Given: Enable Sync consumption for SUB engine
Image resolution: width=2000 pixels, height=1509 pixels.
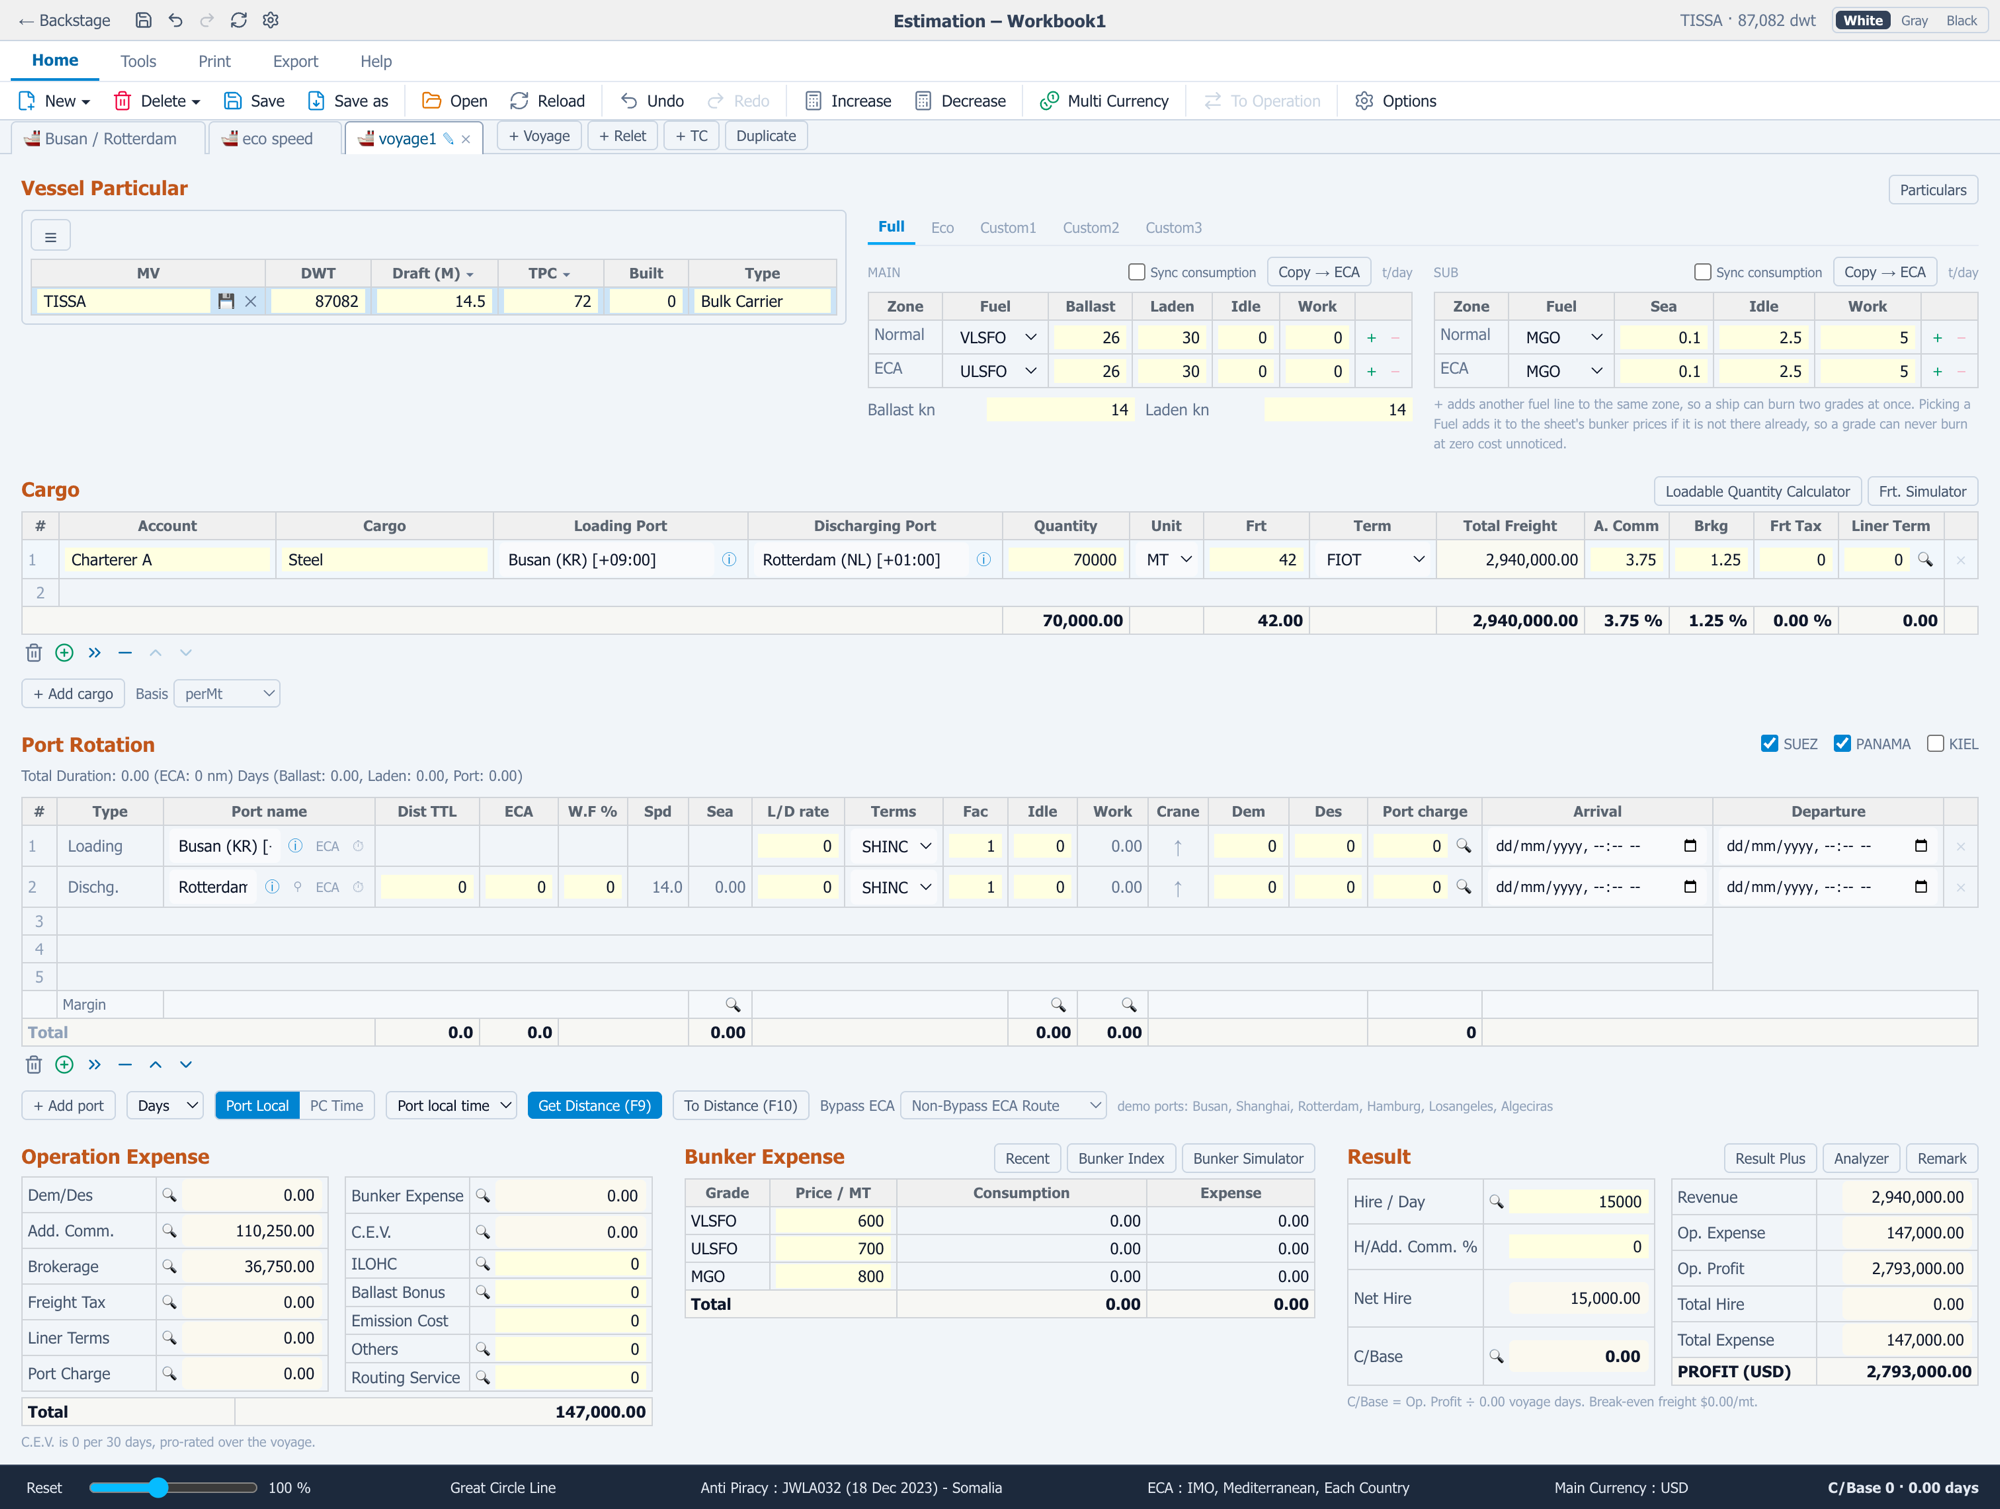Looking at the screenshot, I should tap(1702, 272).
